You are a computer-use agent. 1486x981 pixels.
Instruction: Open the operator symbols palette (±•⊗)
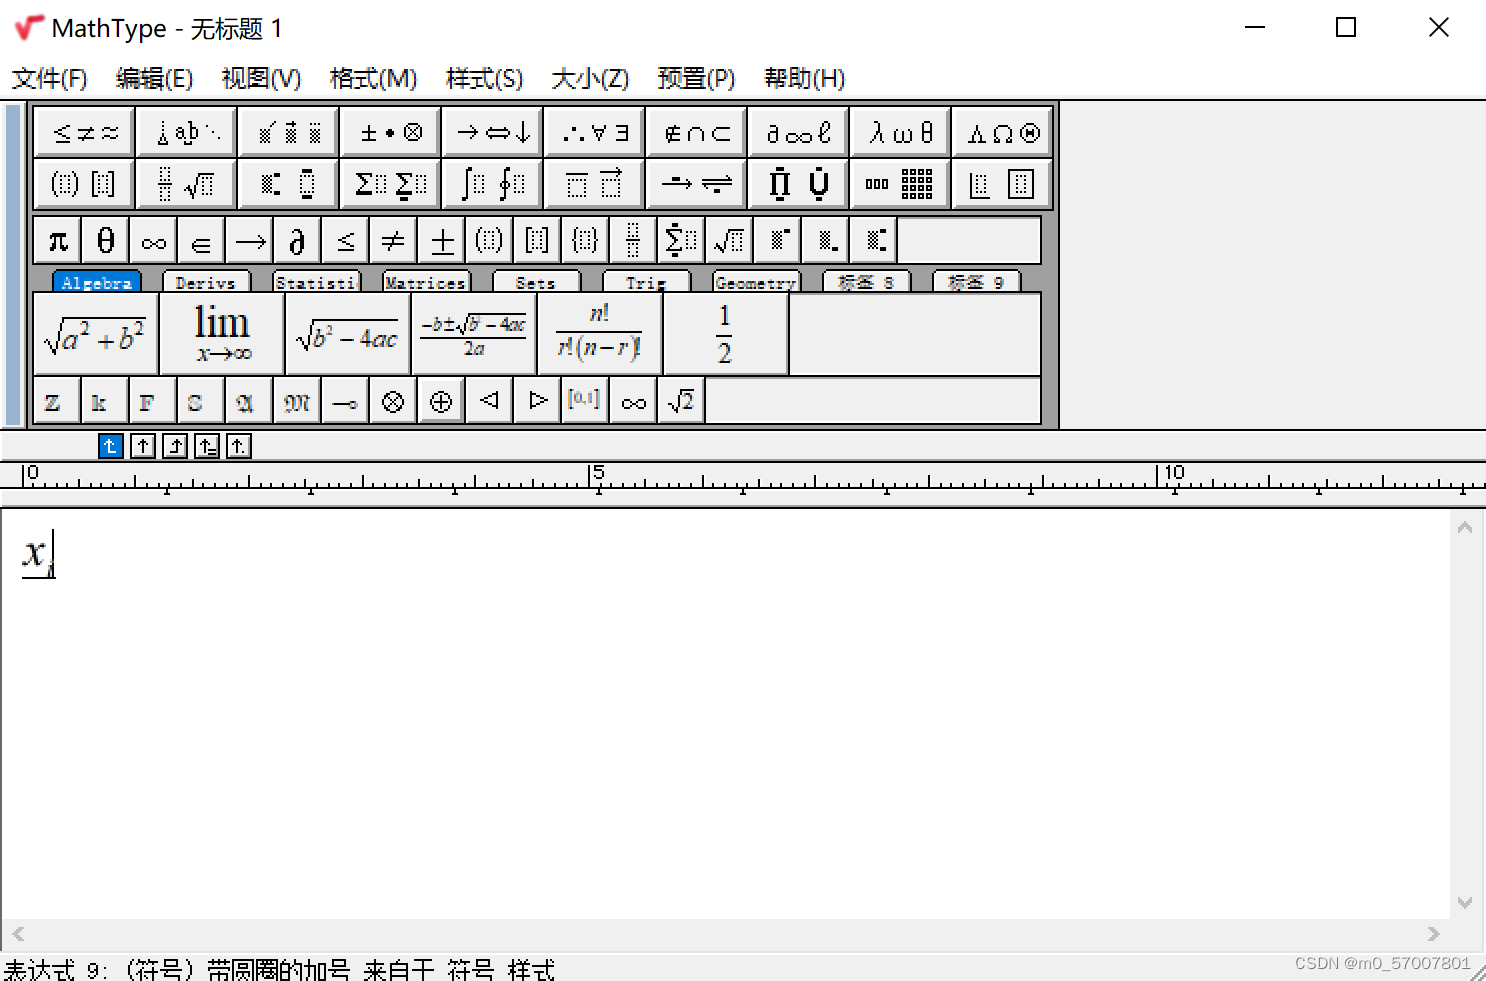coord(391,132)
